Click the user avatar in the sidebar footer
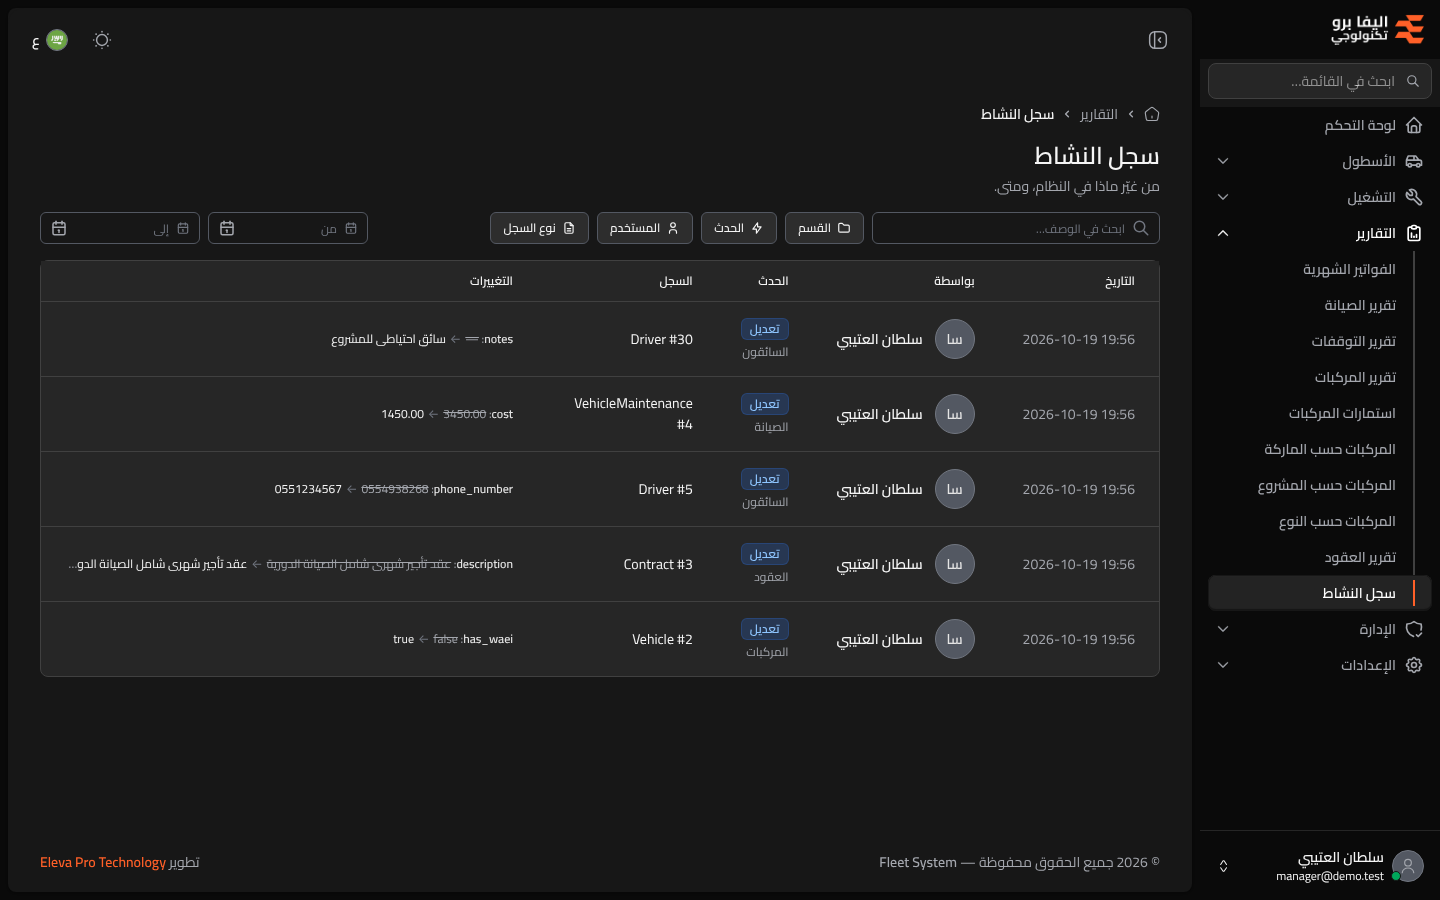 (1408, 866)
